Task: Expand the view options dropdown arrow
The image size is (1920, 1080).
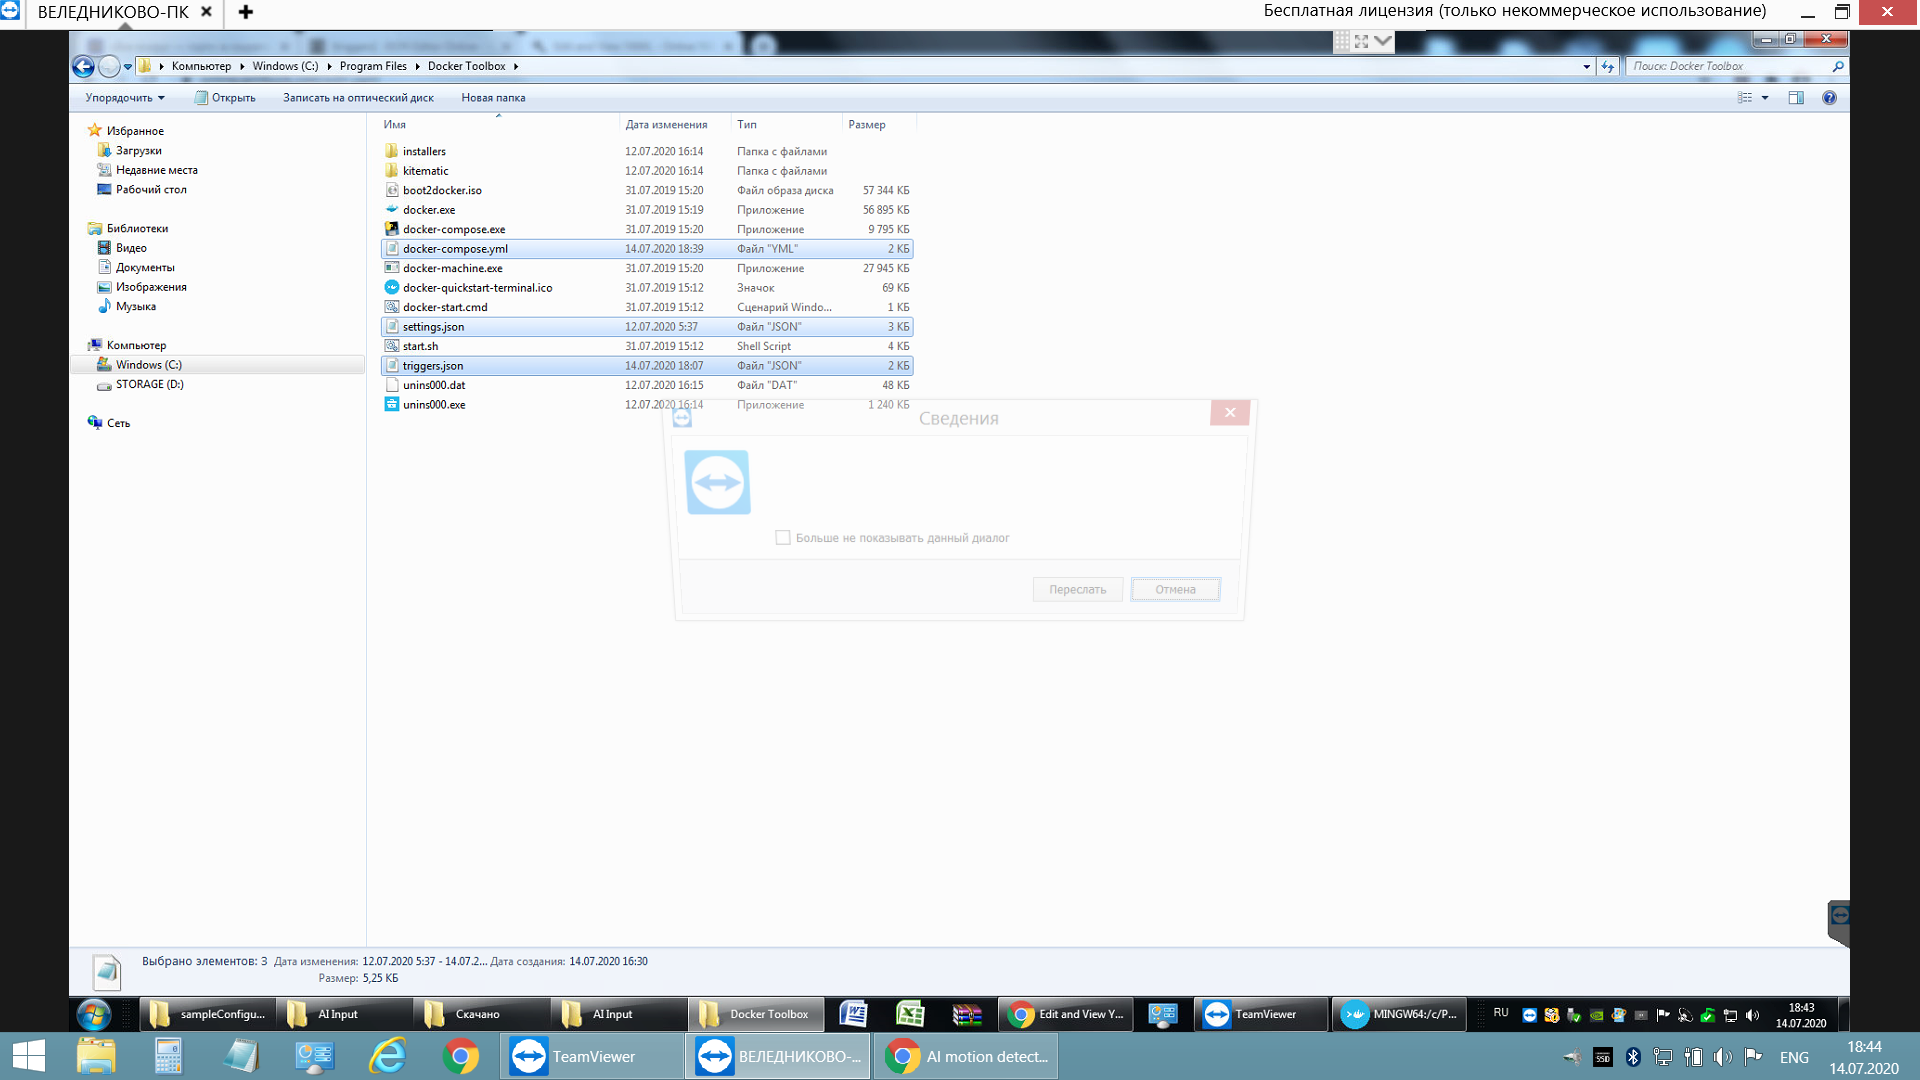Action: point(1765,98)
